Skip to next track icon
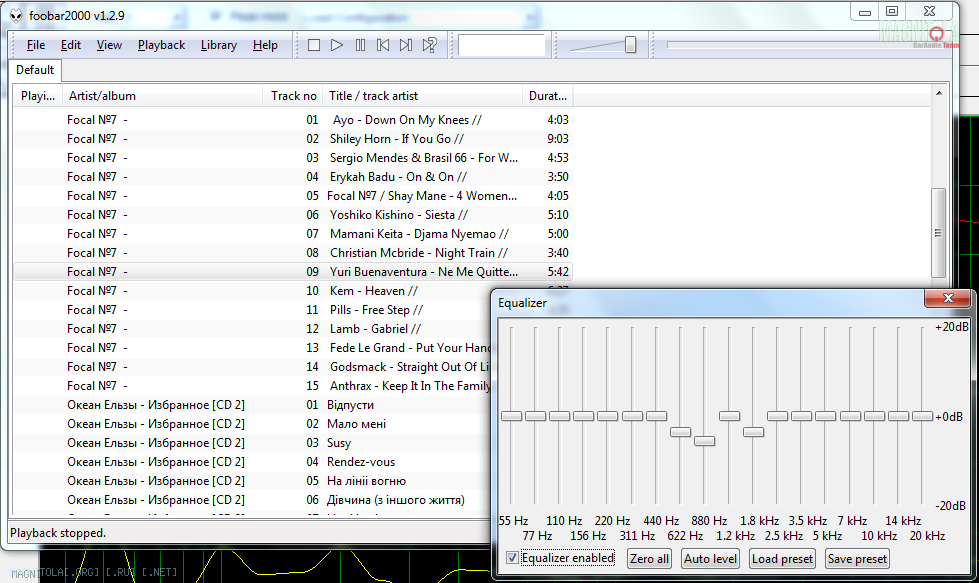The image size is (979, 583). point(406,45)
